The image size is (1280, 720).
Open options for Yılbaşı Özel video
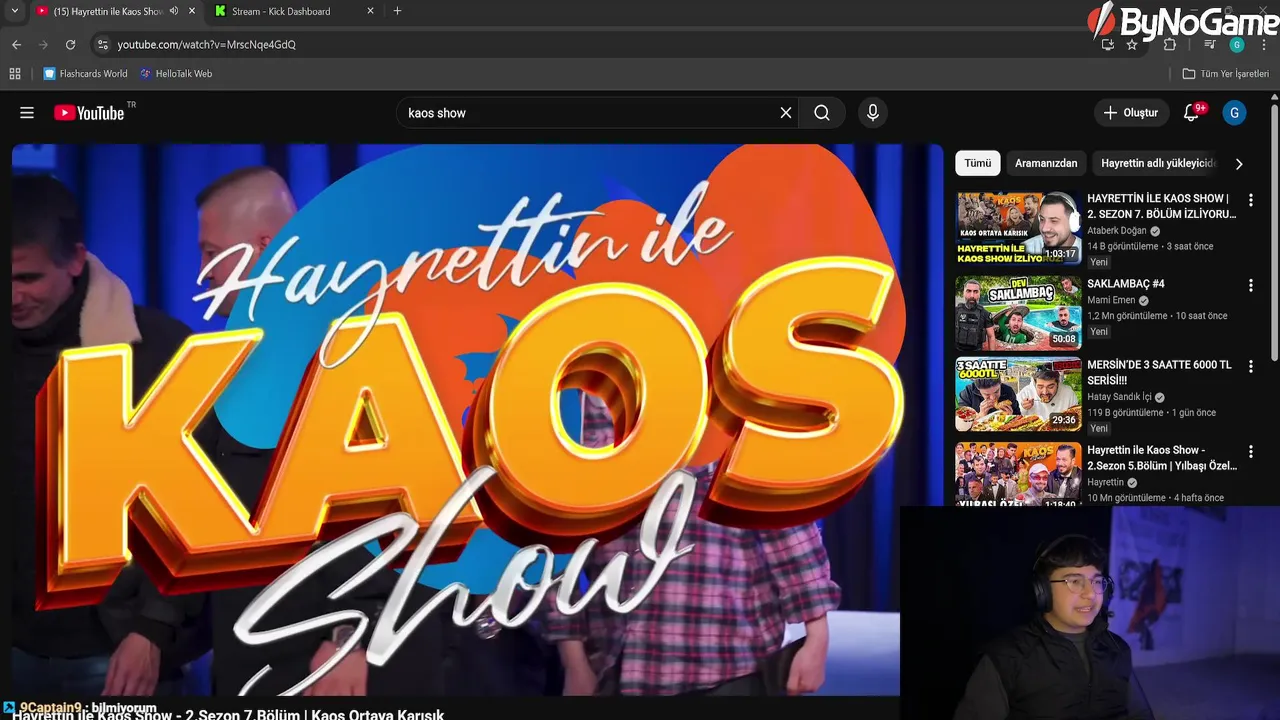(x=1250, y=452)
